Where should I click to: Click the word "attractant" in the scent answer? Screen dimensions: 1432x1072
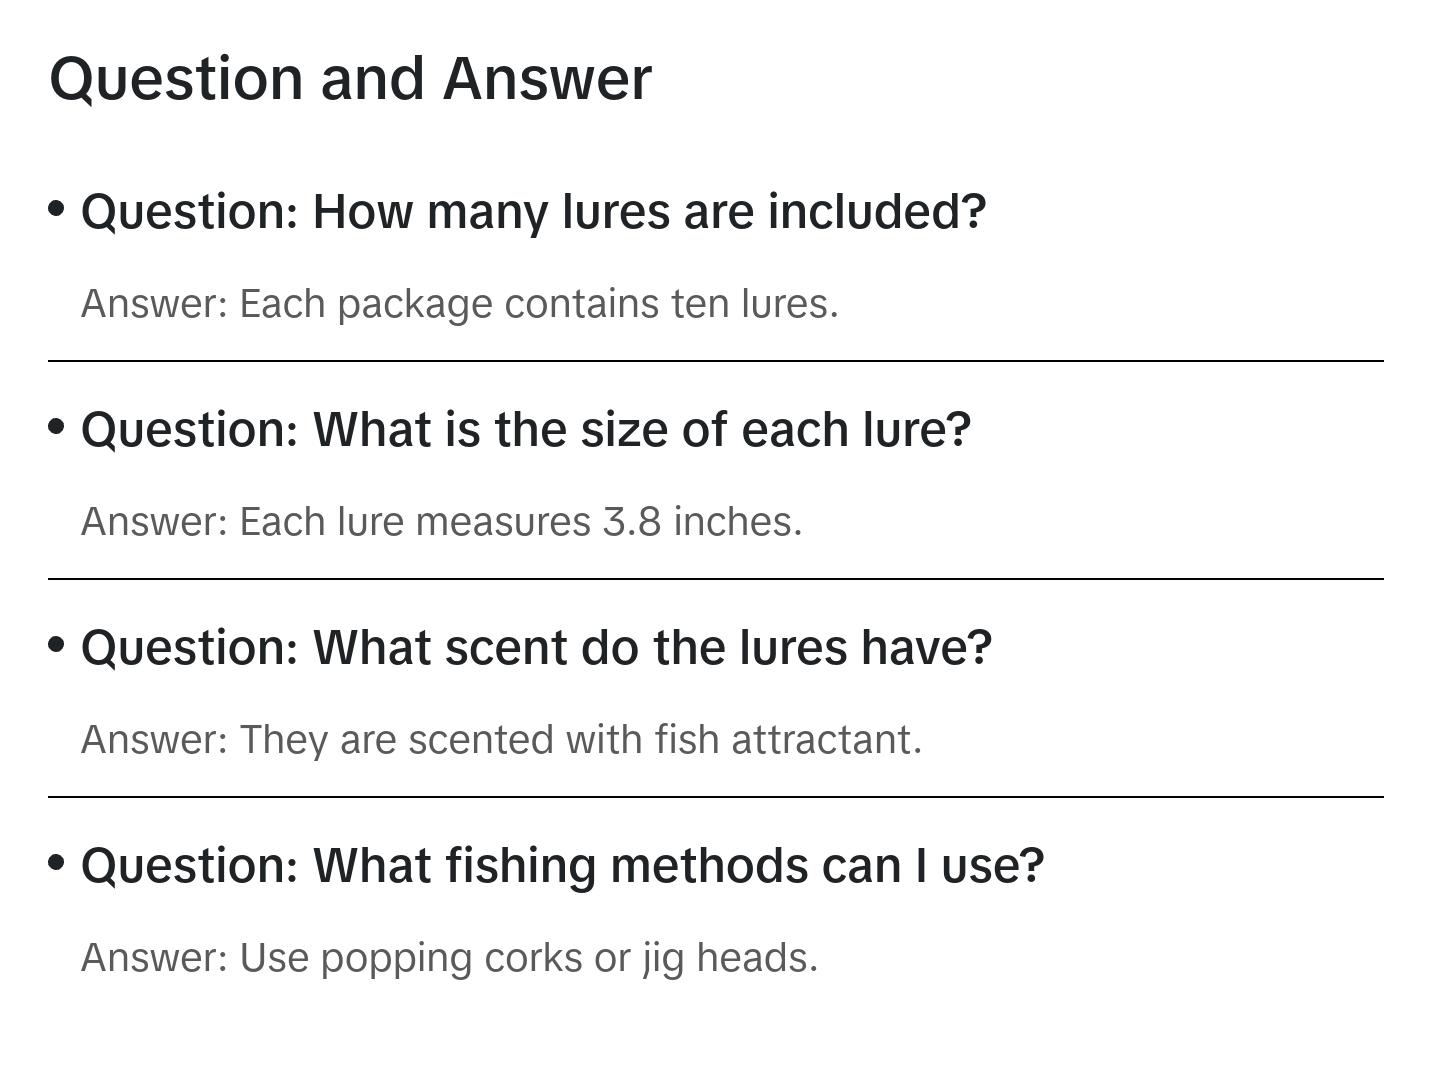825,740
